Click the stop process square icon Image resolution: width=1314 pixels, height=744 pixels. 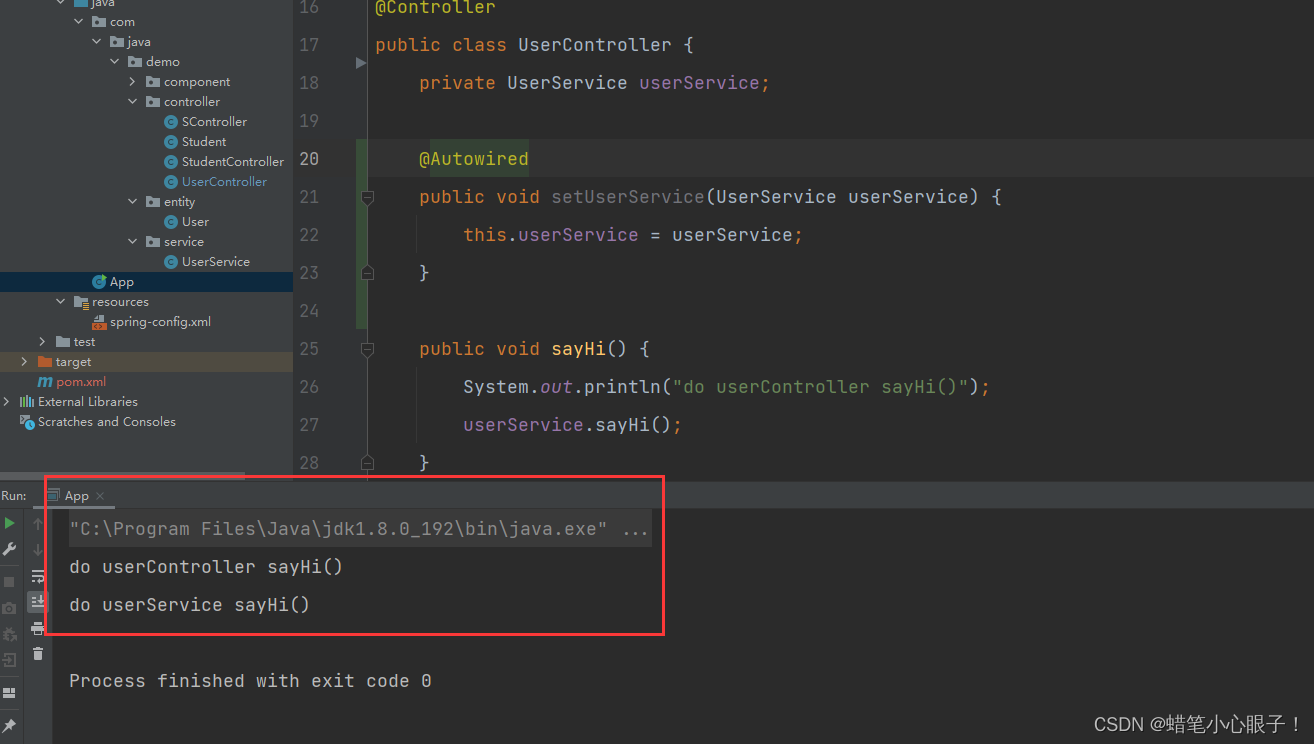tap(9, 582)
